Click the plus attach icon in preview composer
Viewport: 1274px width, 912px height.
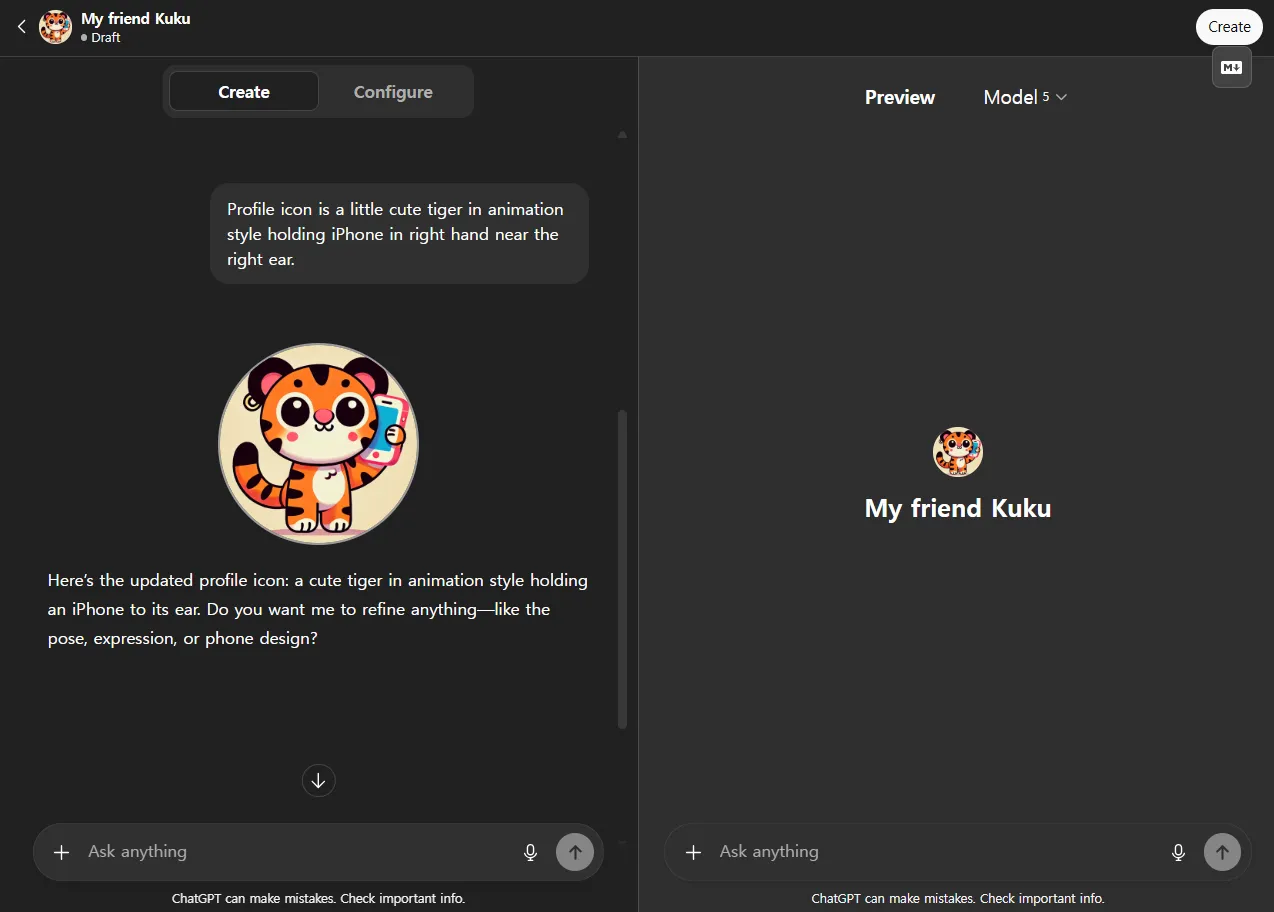[x=693, y=852]
